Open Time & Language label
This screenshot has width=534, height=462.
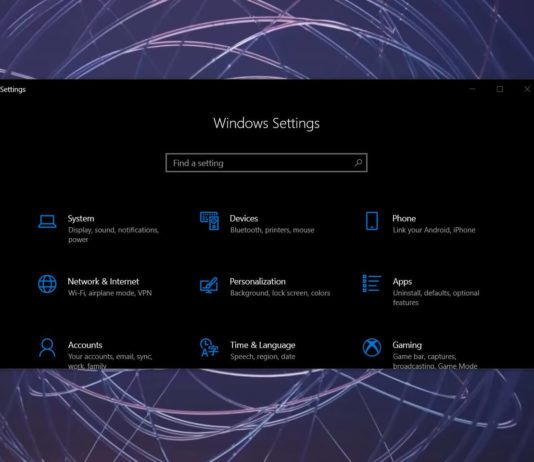pyautogui.click(x=263, y=345)
